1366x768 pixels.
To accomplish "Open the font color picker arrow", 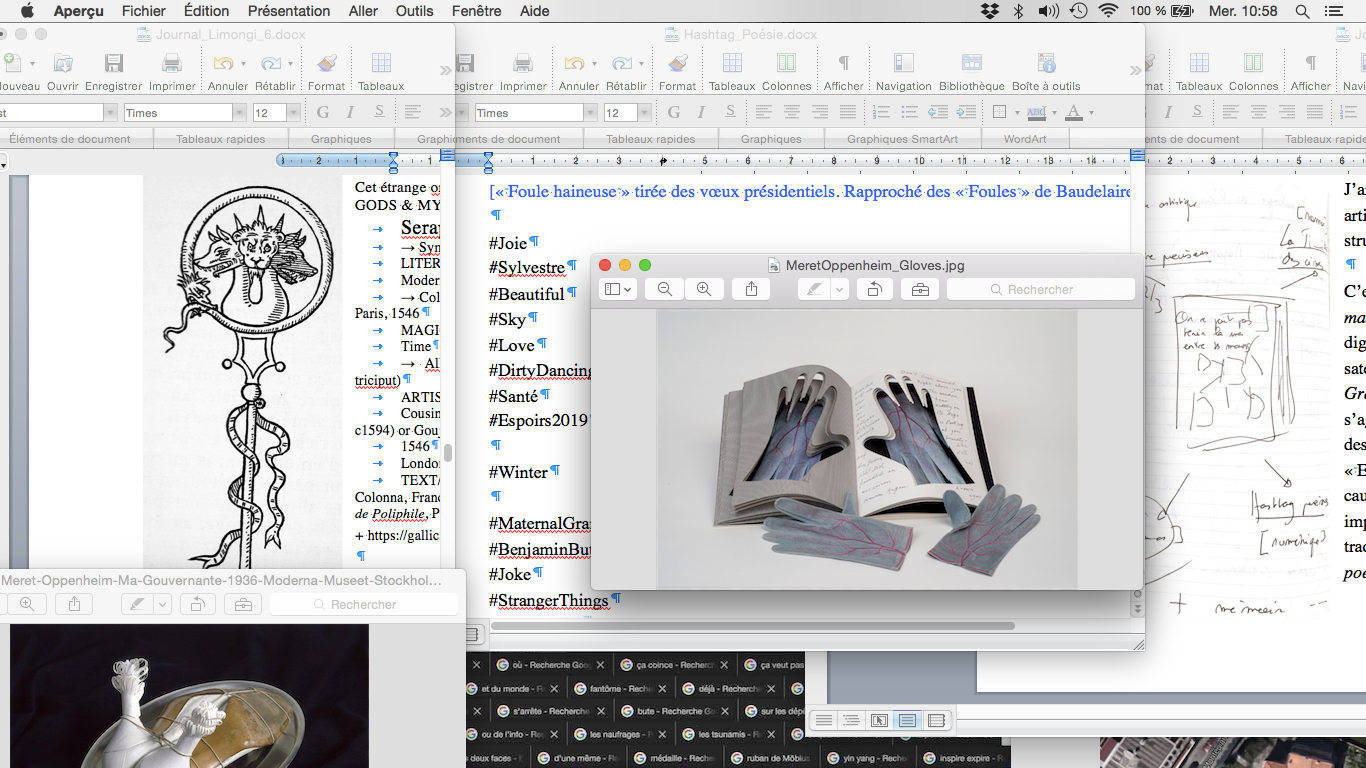I will click(x=1091, y=113).
